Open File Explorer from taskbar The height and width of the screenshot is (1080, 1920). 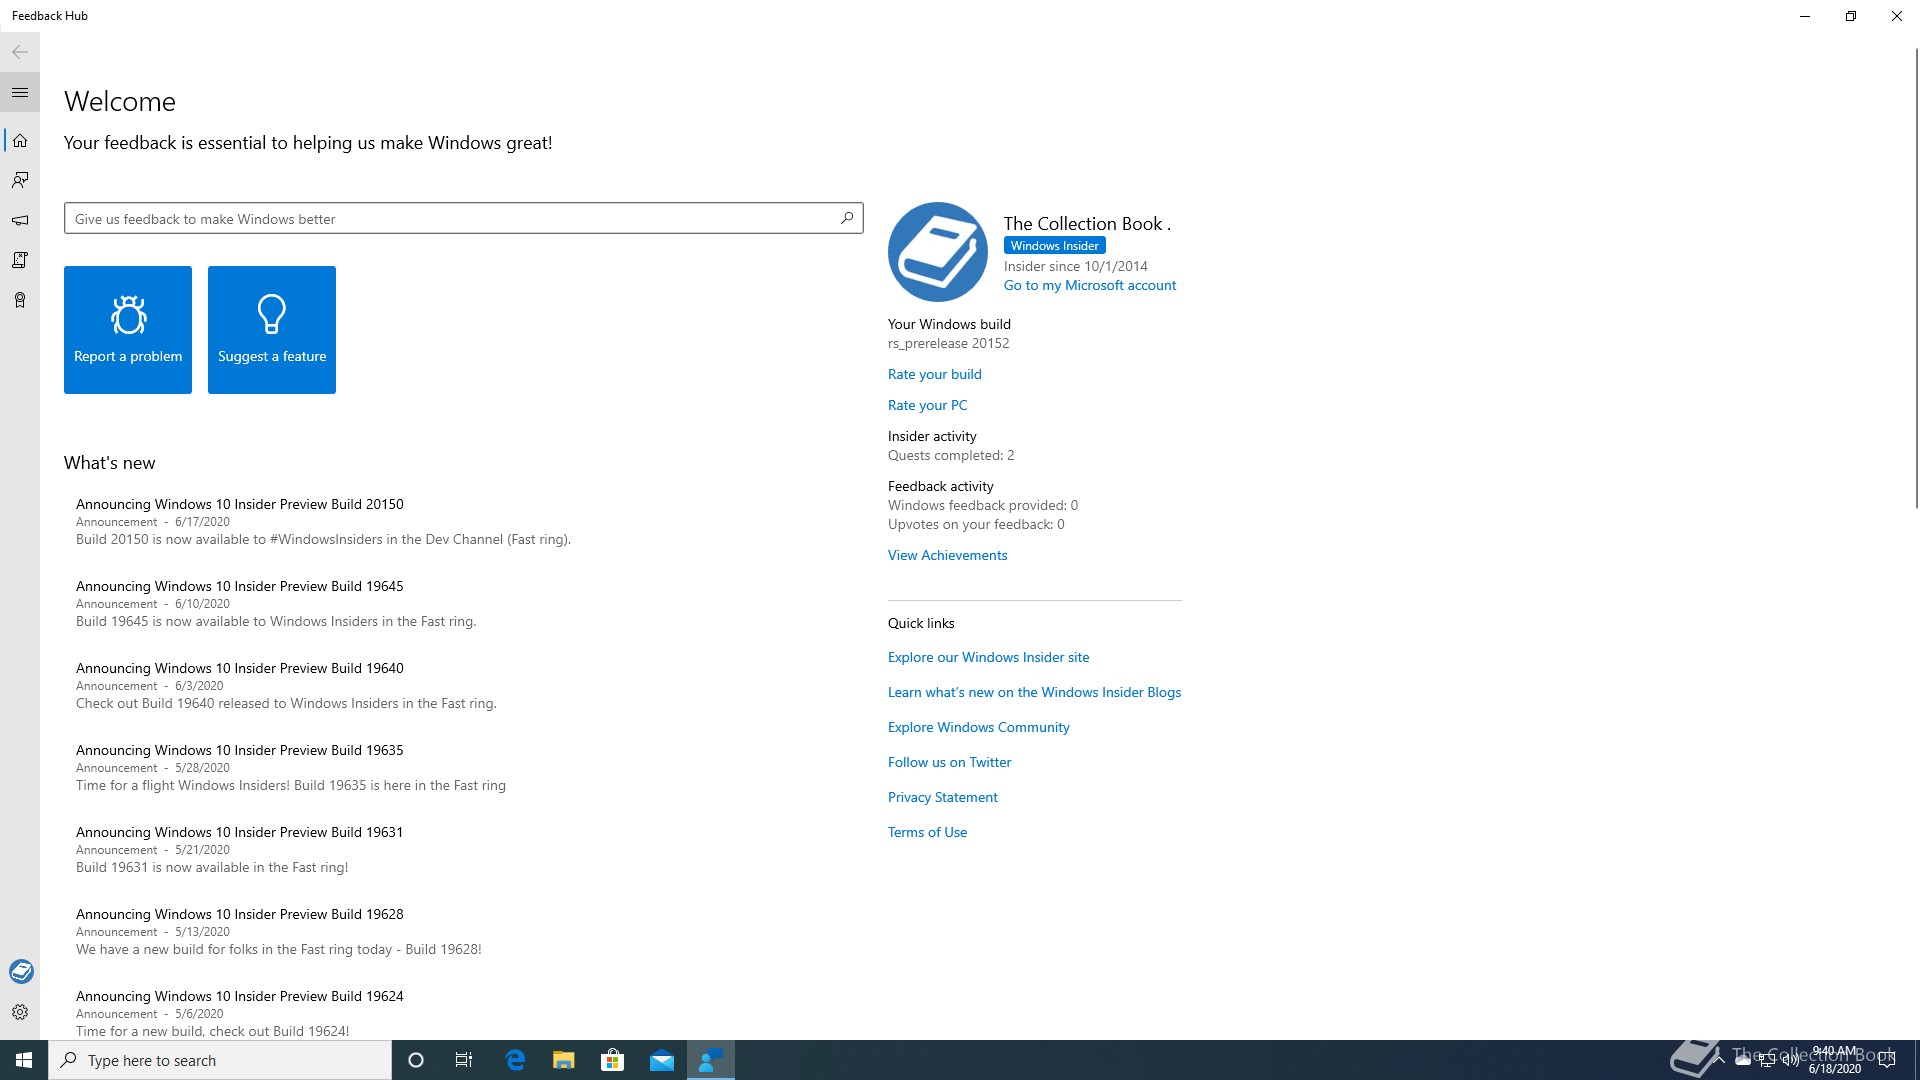(x=564, y=1060)
